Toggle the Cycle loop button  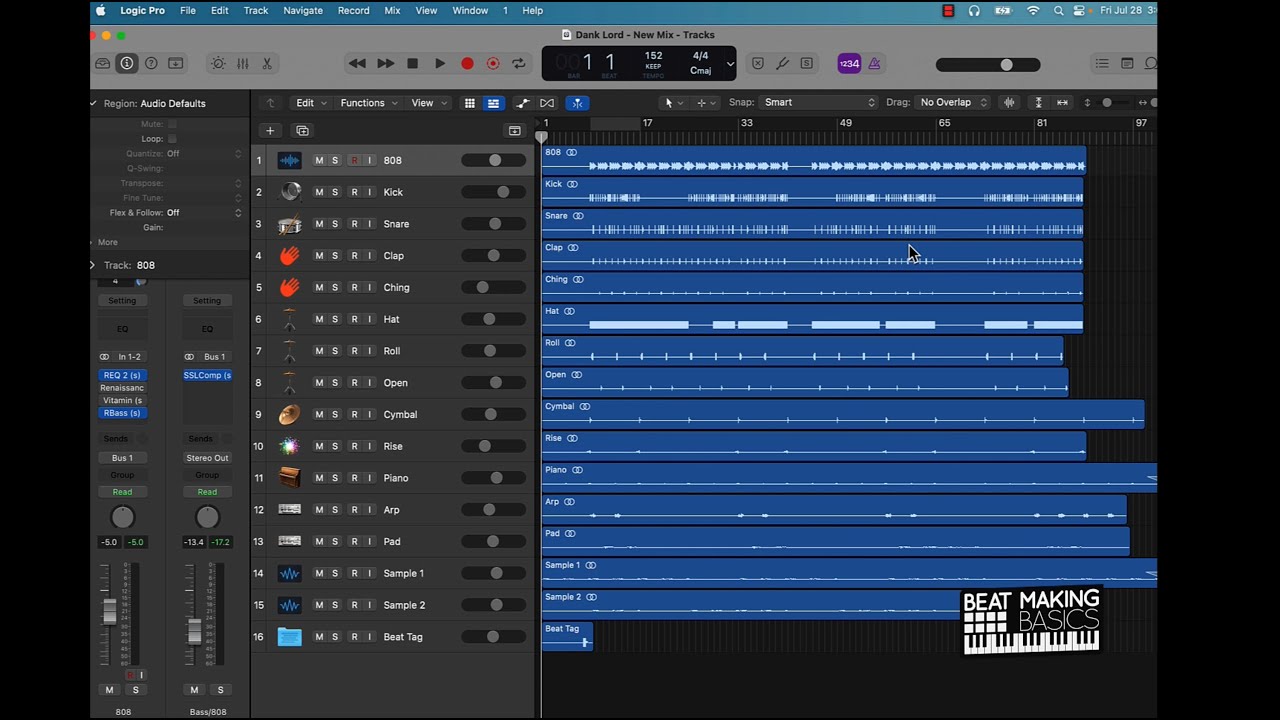point(519,63)
